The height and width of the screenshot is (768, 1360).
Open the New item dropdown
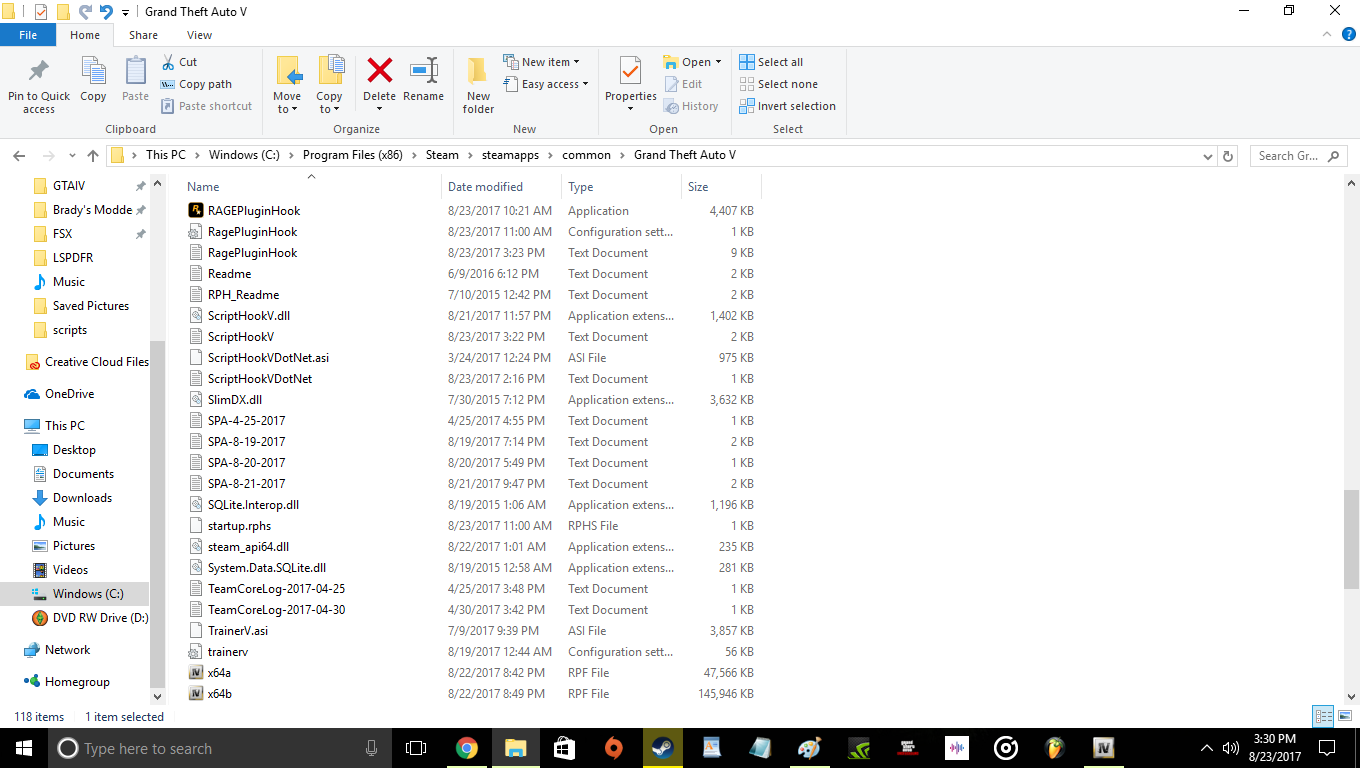coord(541,62)
